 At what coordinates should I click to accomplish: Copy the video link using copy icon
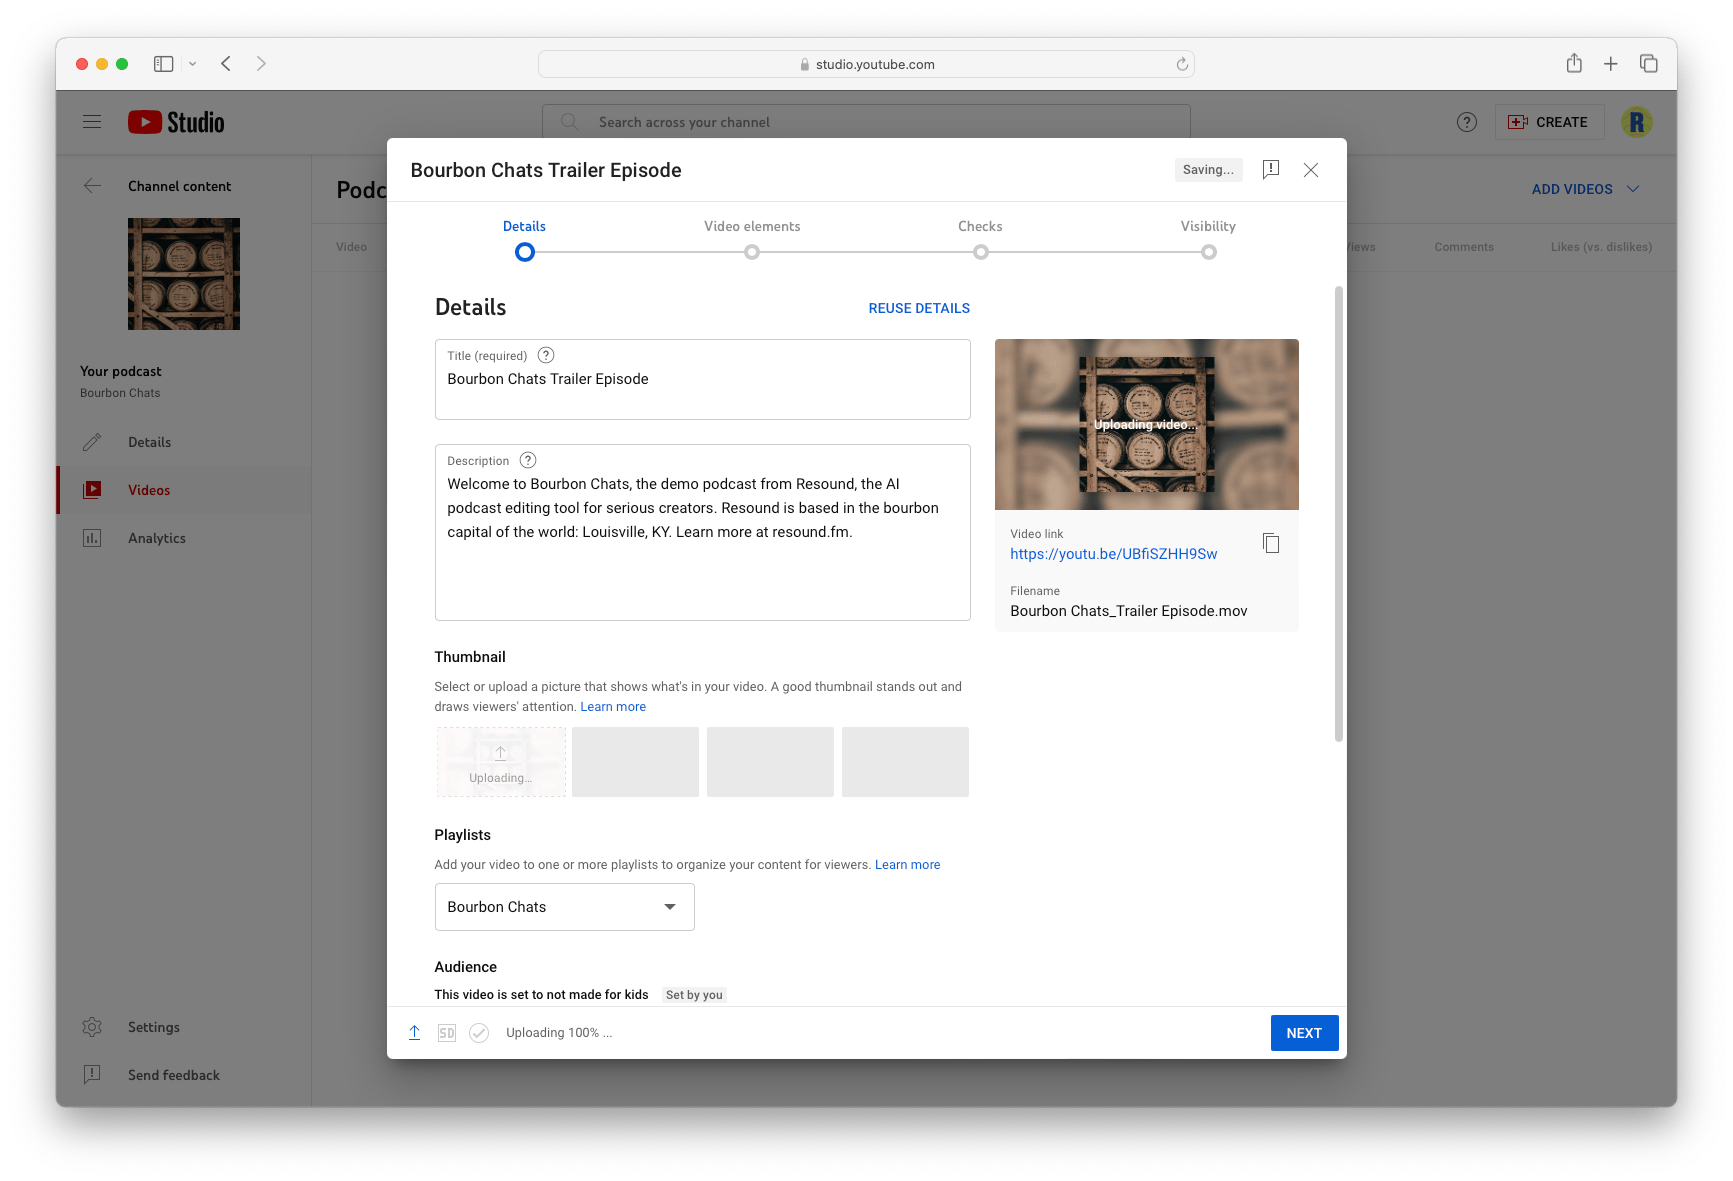(1270, 543)
